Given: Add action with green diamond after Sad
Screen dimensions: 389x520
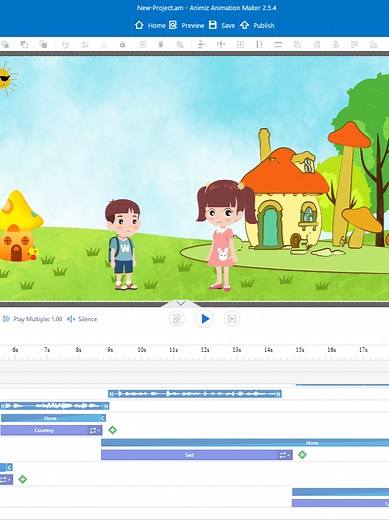Looking at the screenshot, I should (x=302, y=455).
